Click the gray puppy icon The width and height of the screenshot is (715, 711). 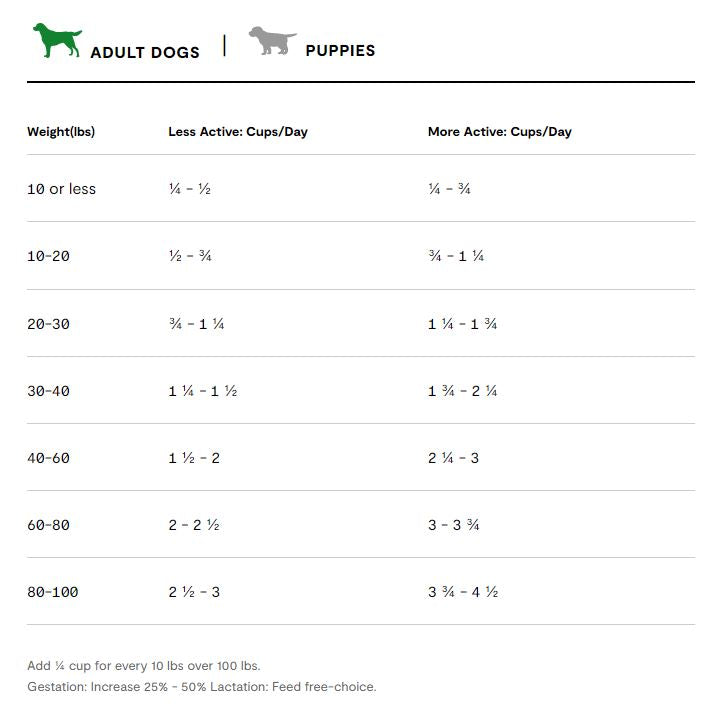pyautogui.click(x=272, y=41)
